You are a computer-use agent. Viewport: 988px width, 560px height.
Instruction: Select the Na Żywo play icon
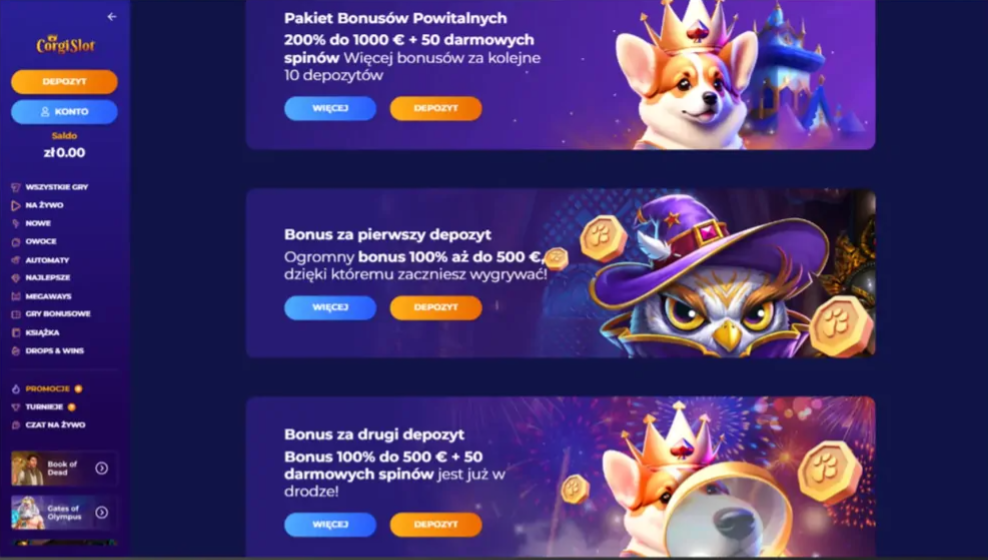click(16, 205)
